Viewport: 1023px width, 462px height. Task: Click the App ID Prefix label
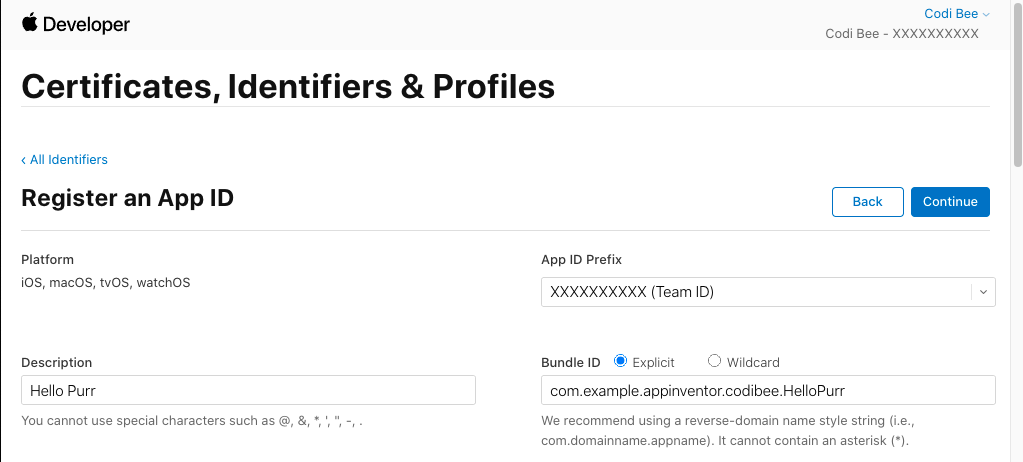point(581,259)
